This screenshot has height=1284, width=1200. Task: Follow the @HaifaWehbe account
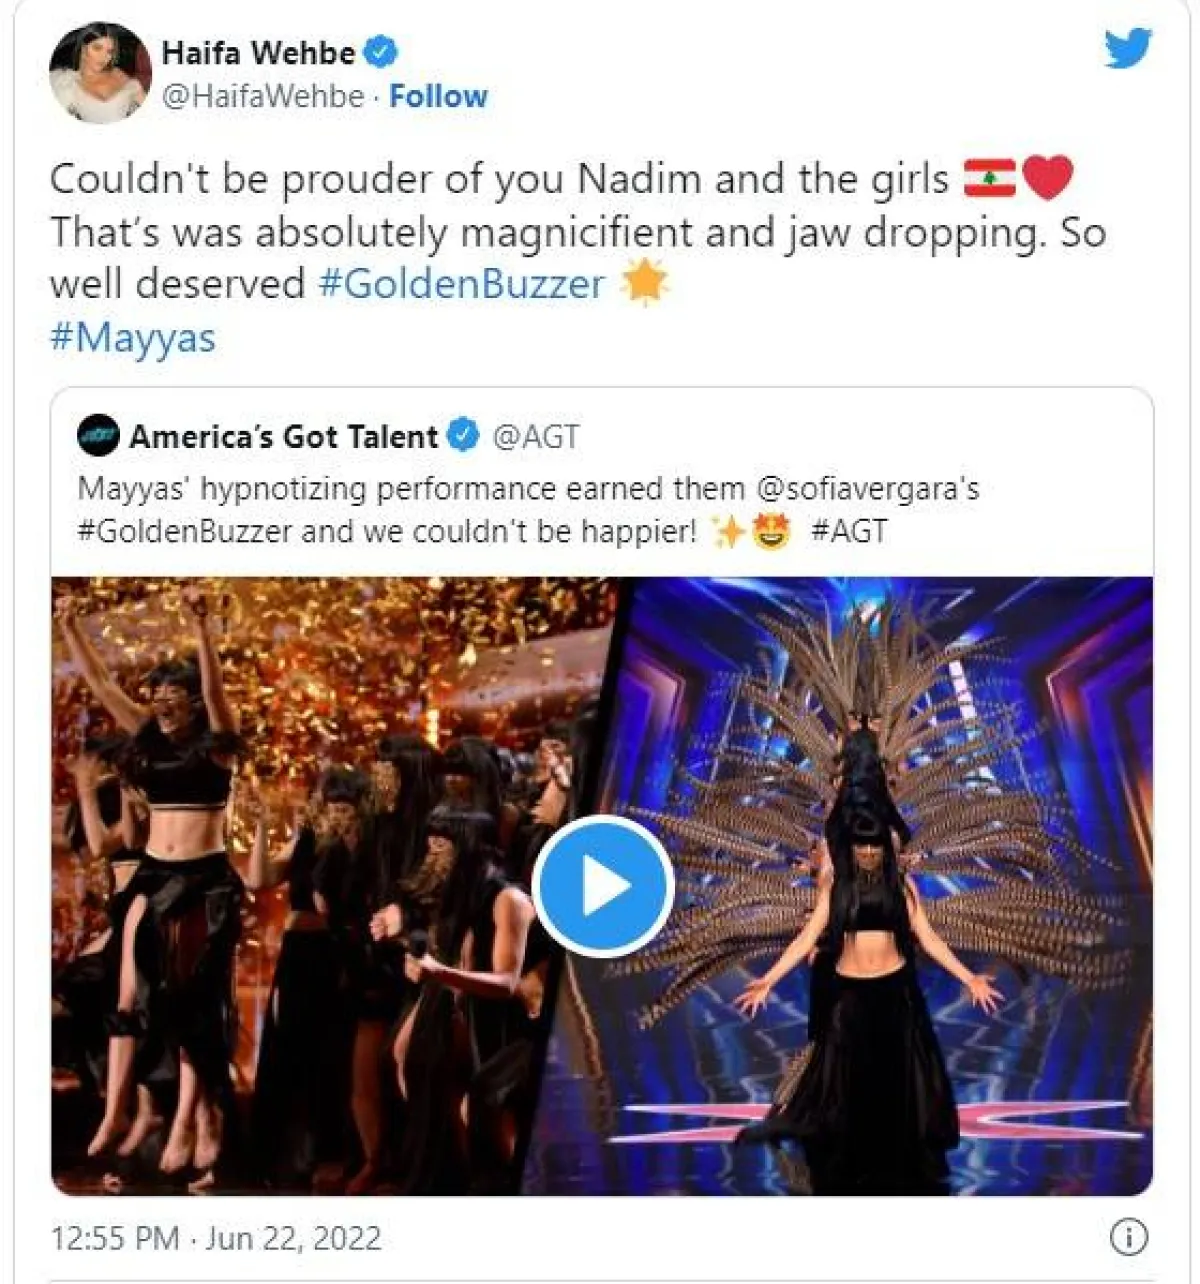click(438, 96)
